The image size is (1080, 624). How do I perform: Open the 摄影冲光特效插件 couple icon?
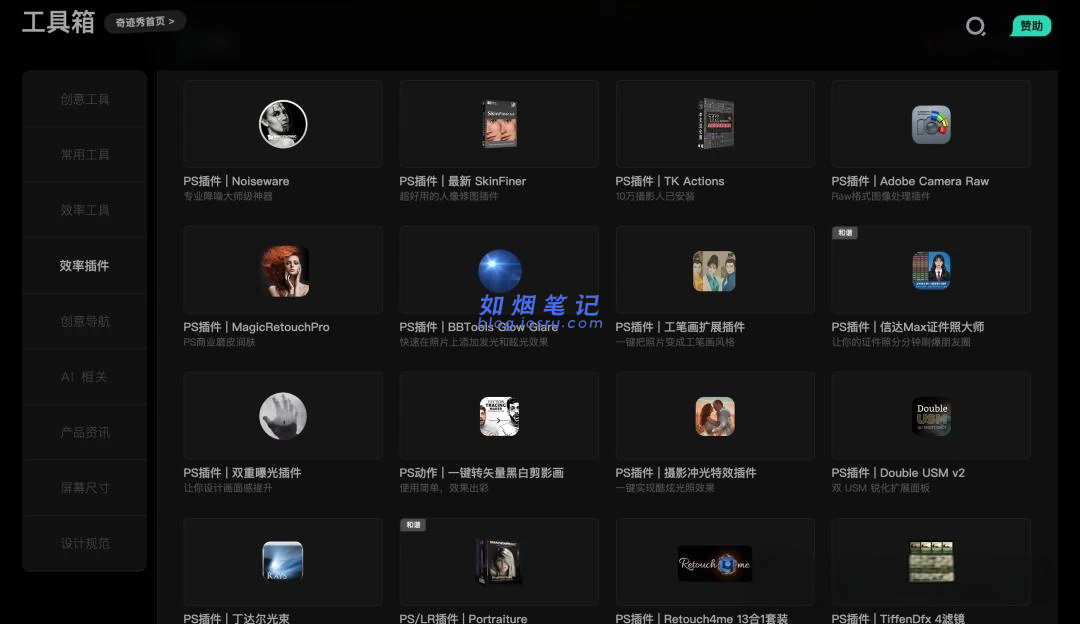715,417
